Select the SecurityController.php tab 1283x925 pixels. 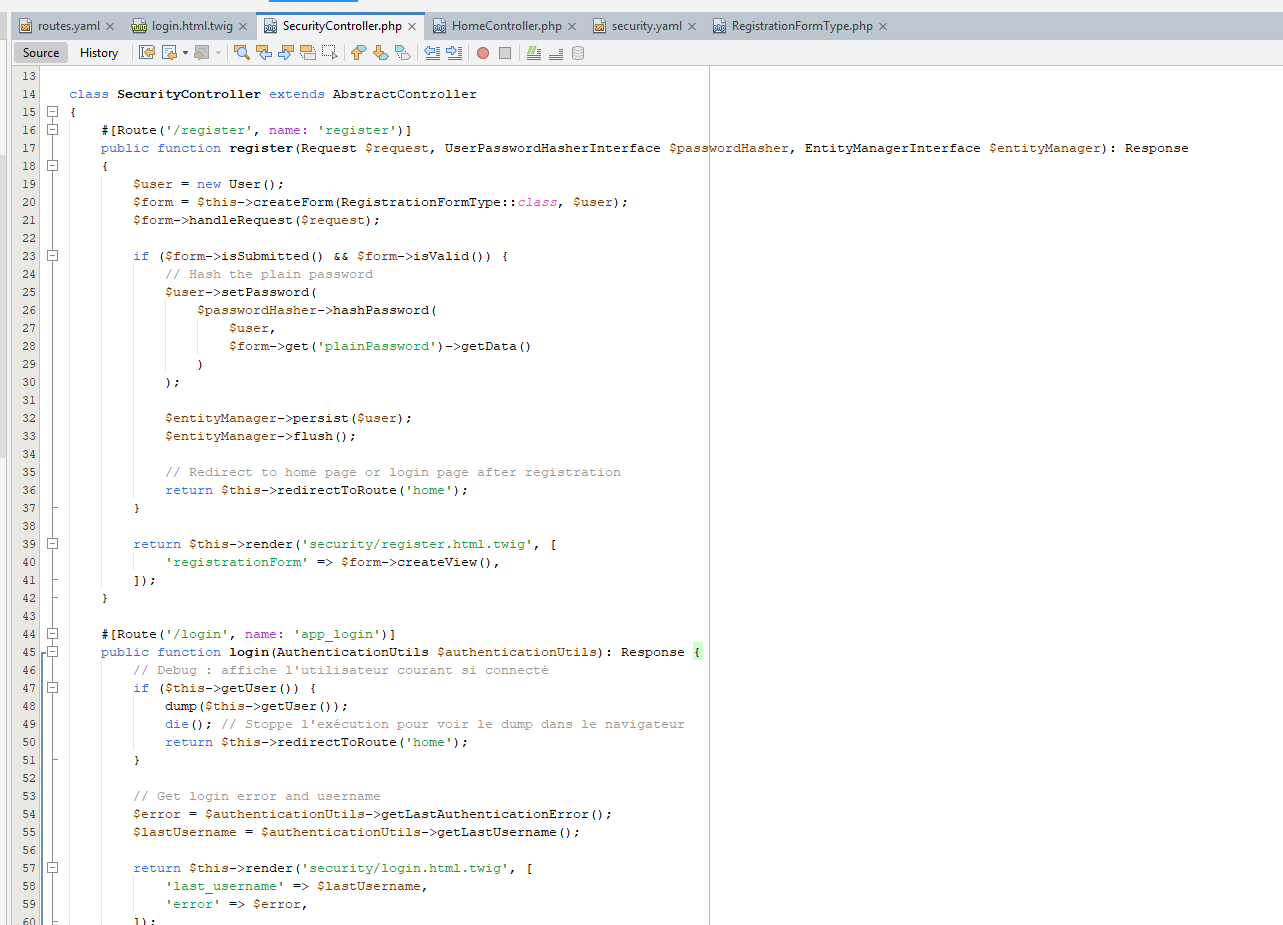coord(342,26)
